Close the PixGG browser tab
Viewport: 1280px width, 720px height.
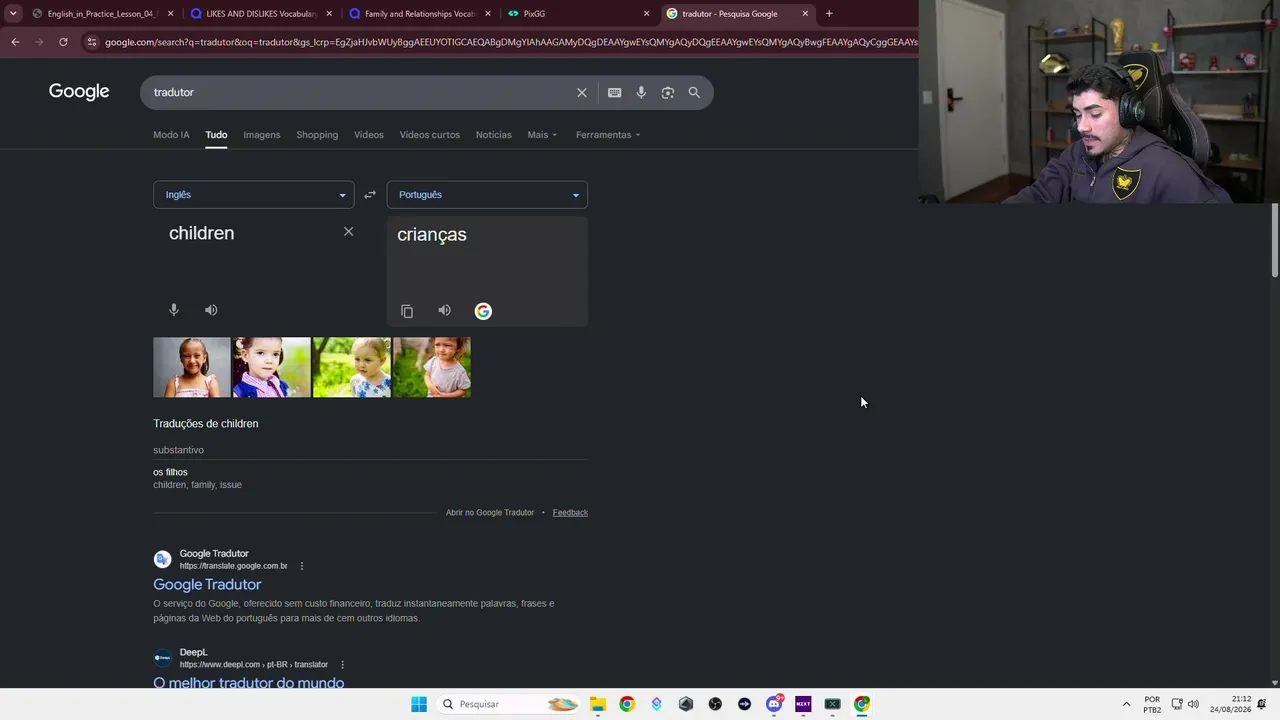click(x=646, y=14)
